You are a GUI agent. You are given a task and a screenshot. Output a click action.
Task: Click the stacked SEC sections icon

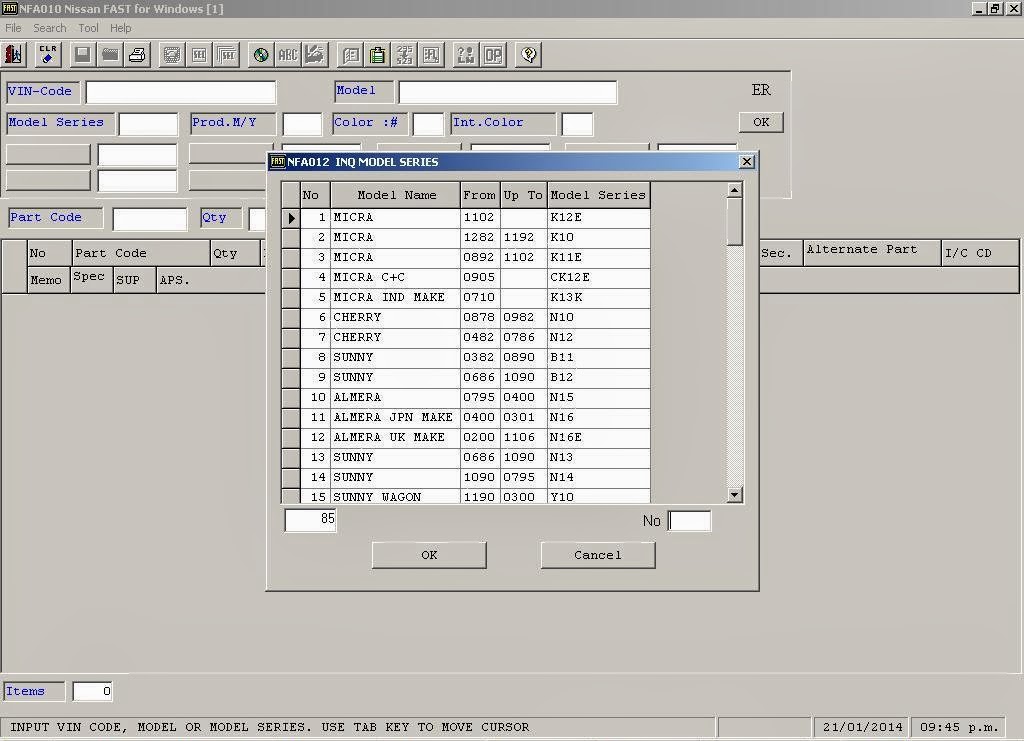click(227, 55)
